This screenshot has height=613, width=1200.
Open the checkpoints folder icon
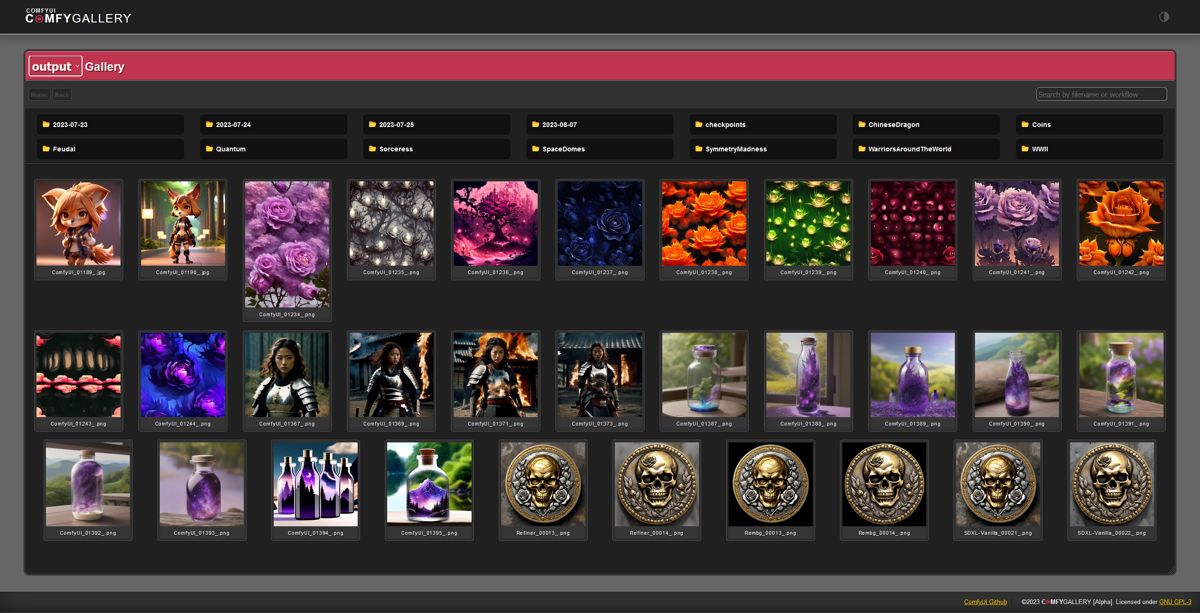[x=697, y=124]
